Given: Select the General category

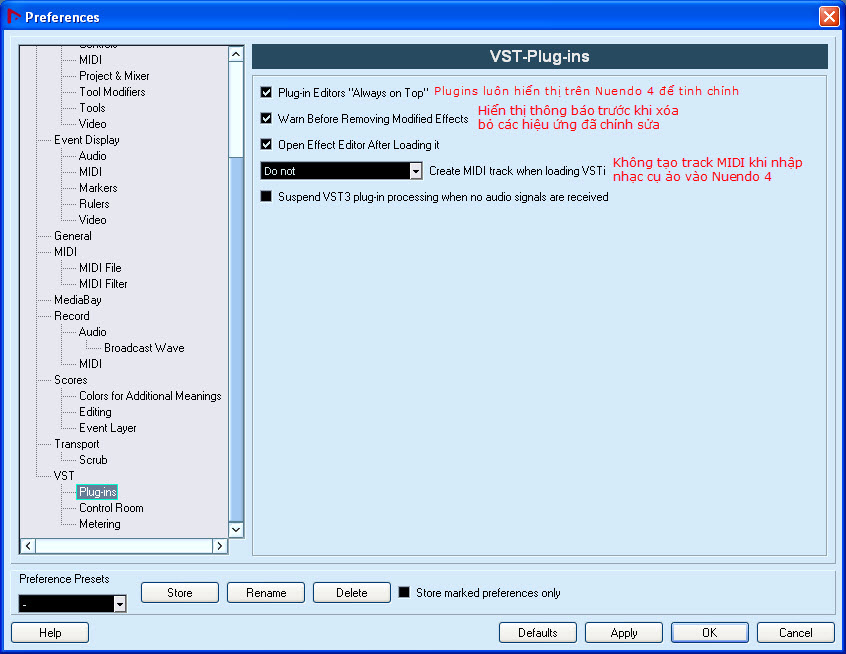Looking at the screenshot, I should click(x=72, y=236).
